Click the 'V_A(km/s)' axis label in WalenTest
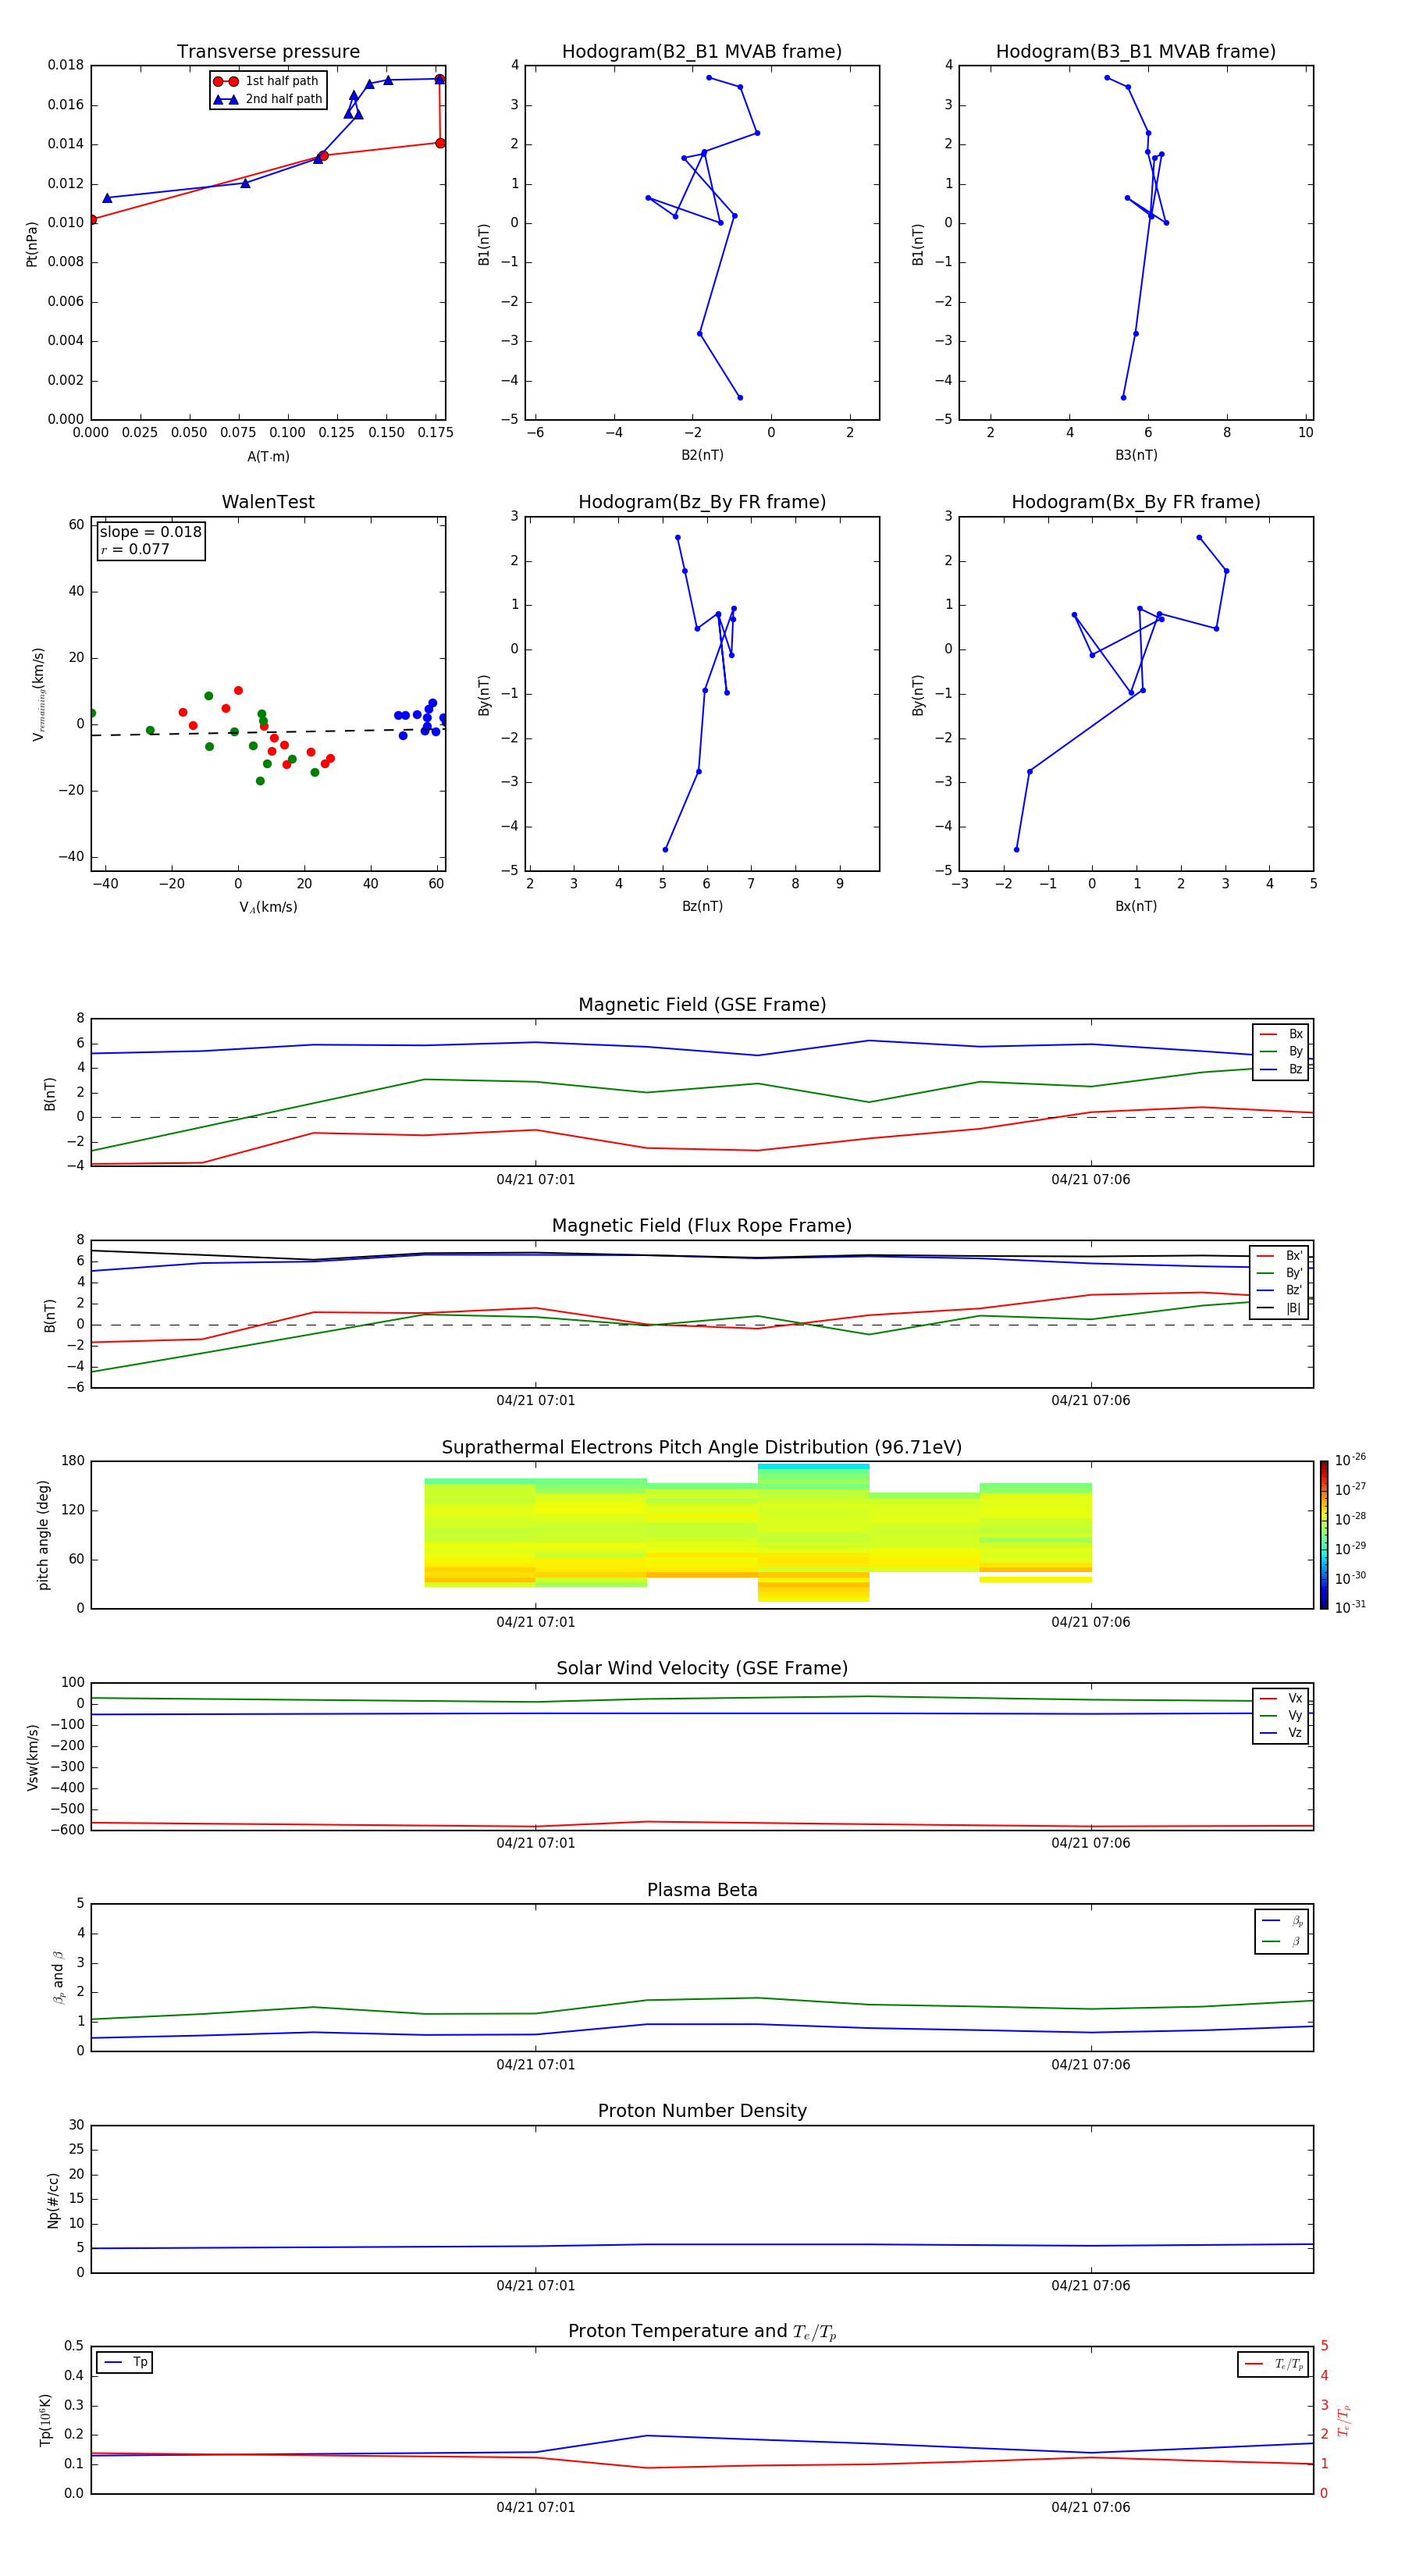1405x2576 pixels. point(268,907)
